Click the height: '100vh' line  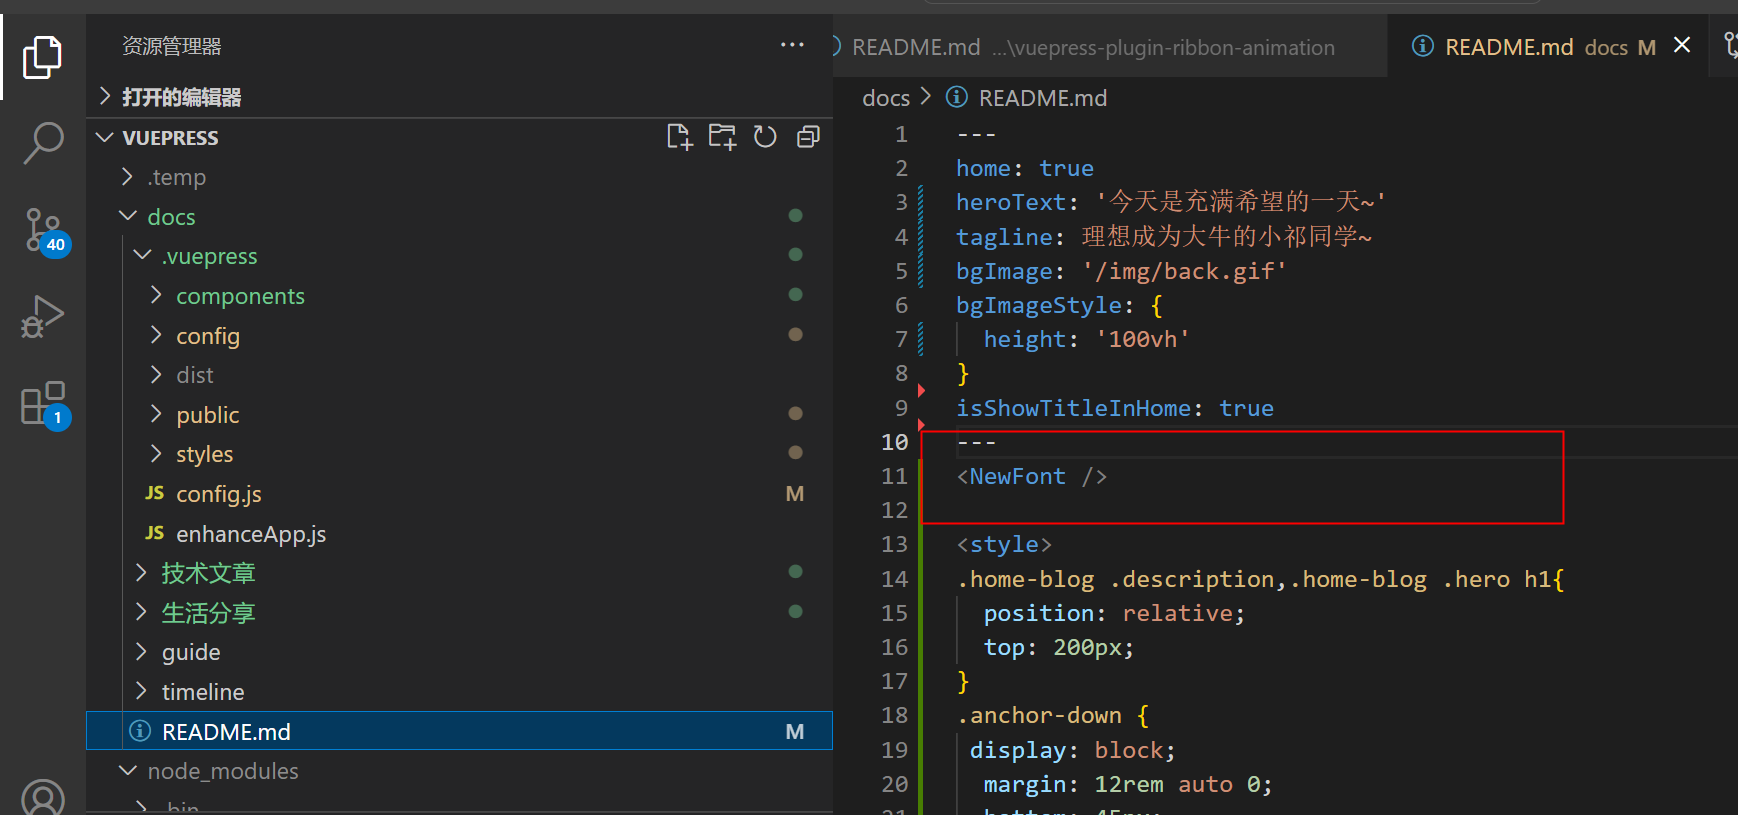click(x=1087, y=339)
